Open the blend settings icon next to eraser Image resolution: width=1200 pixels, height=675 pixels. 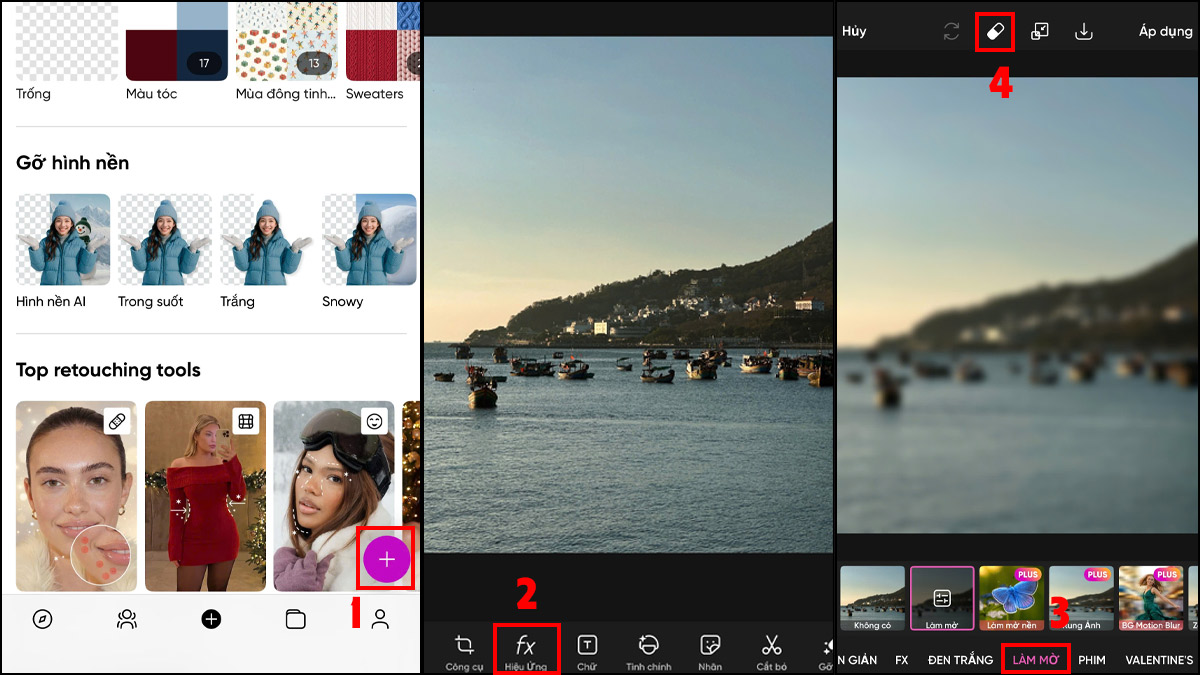tap(1040, 31)
